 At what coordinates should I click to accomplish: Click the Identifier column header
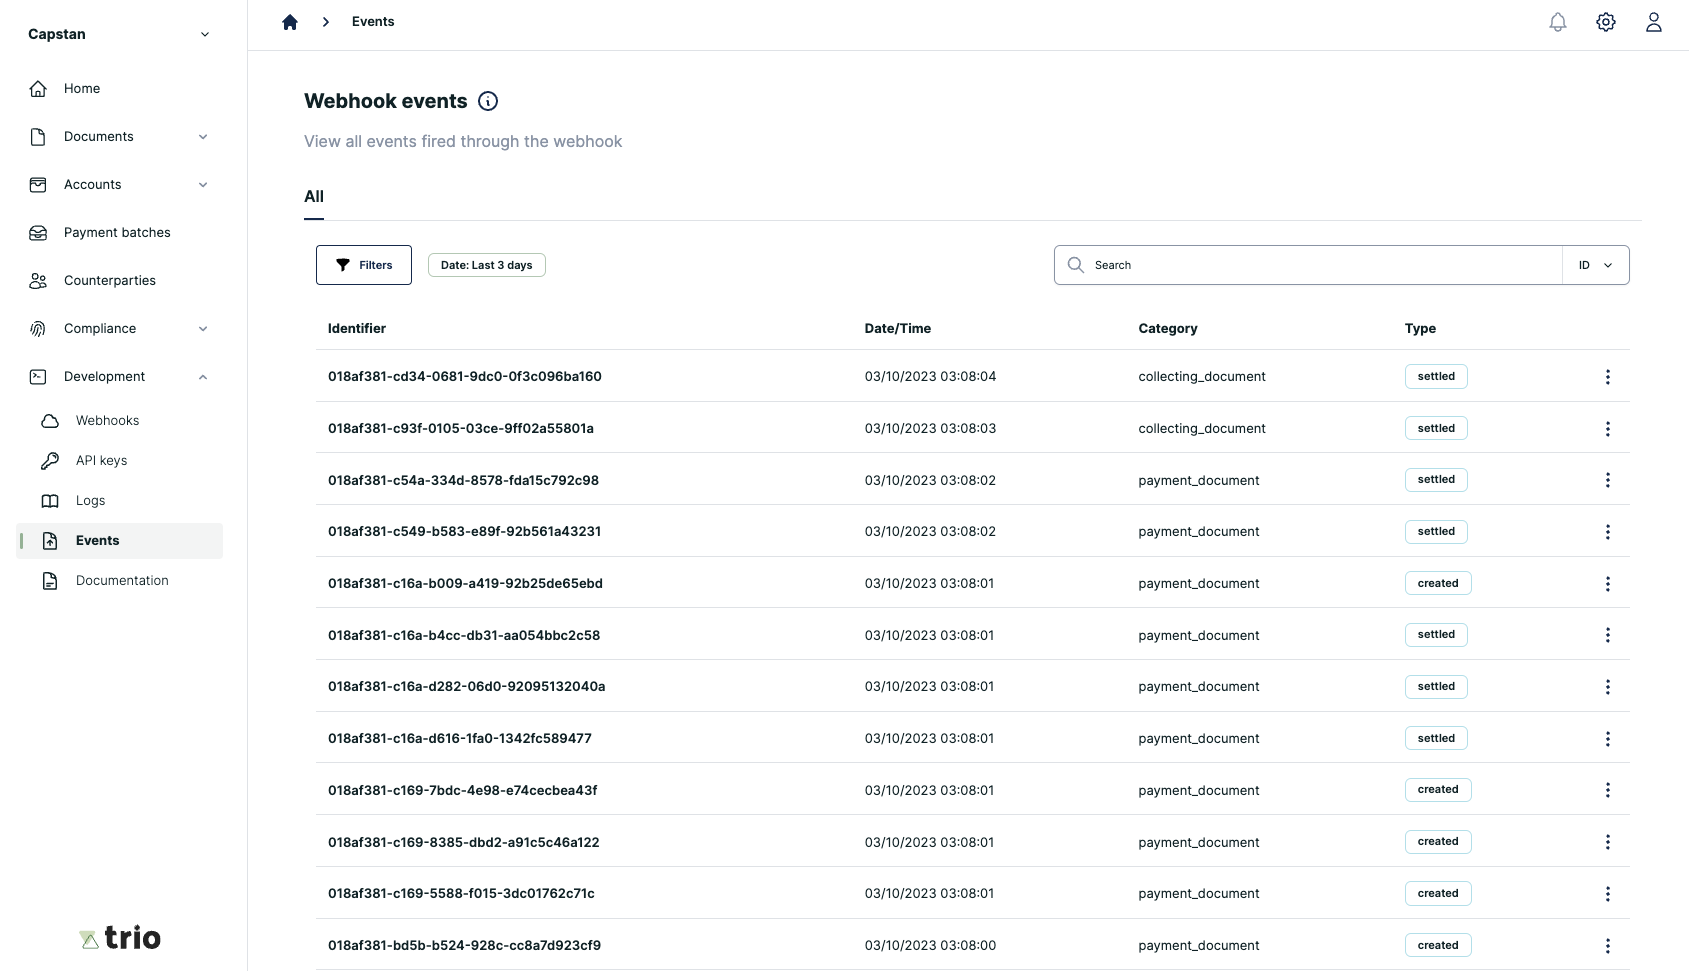(357, 329)
